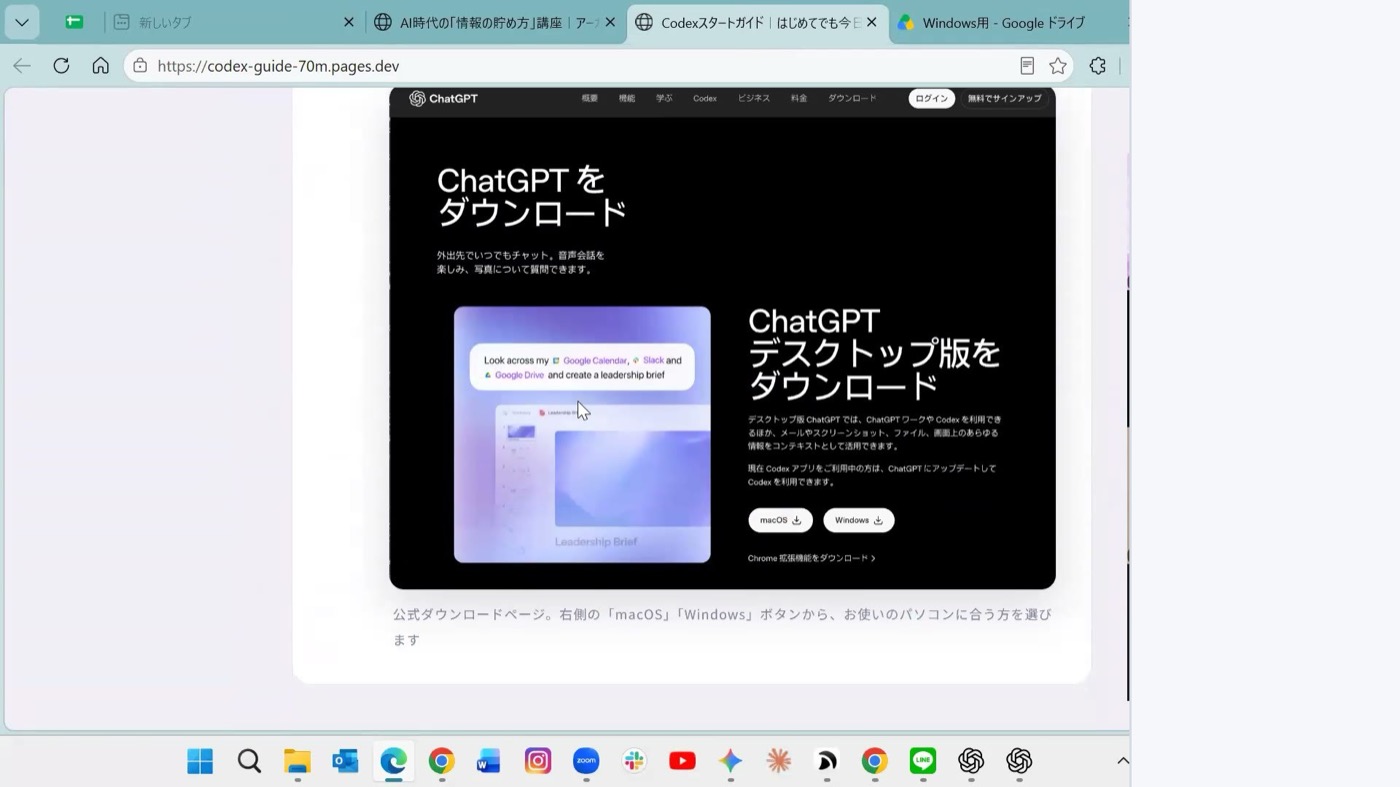Switch to Windows用 - Google ドライブ tab

[x=1005, y=22]
